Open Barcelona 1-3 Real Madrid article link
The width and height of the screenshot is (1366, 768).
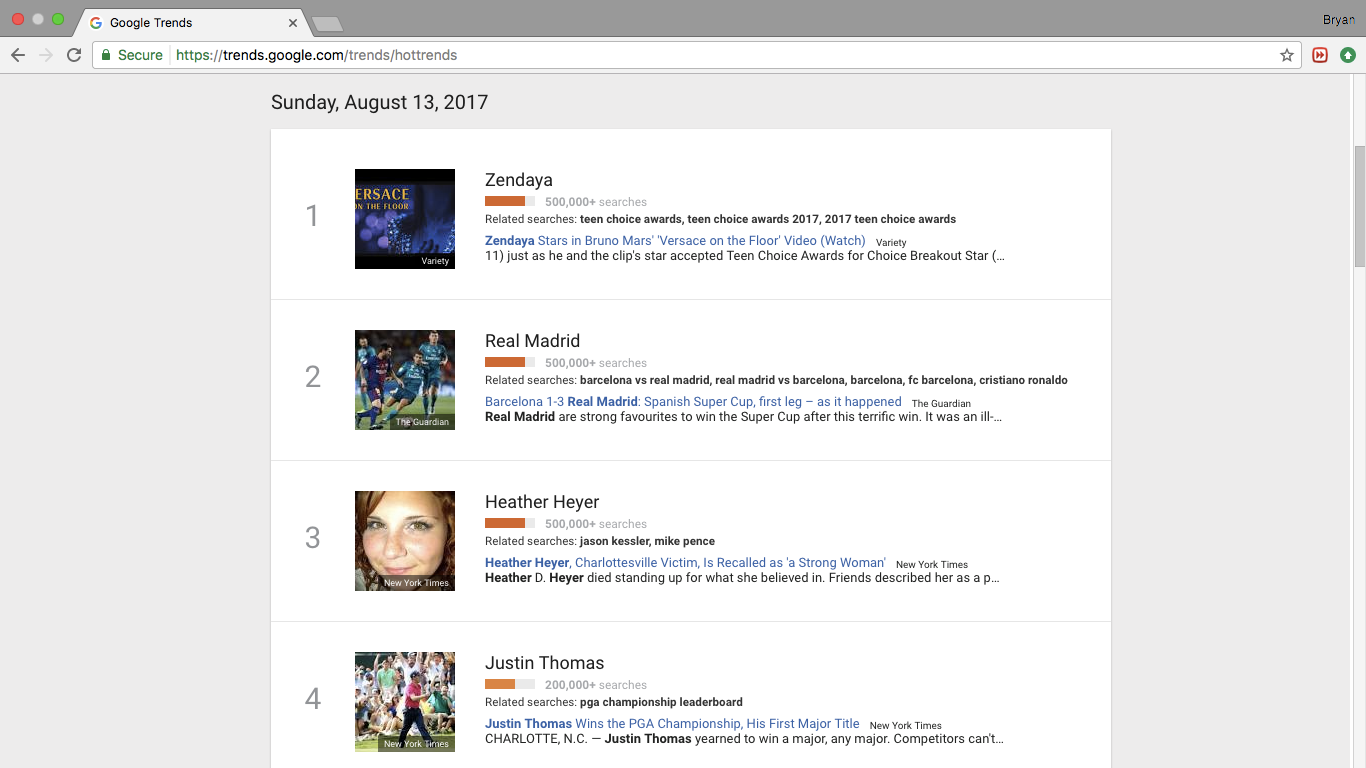click(x=693, y=401)
